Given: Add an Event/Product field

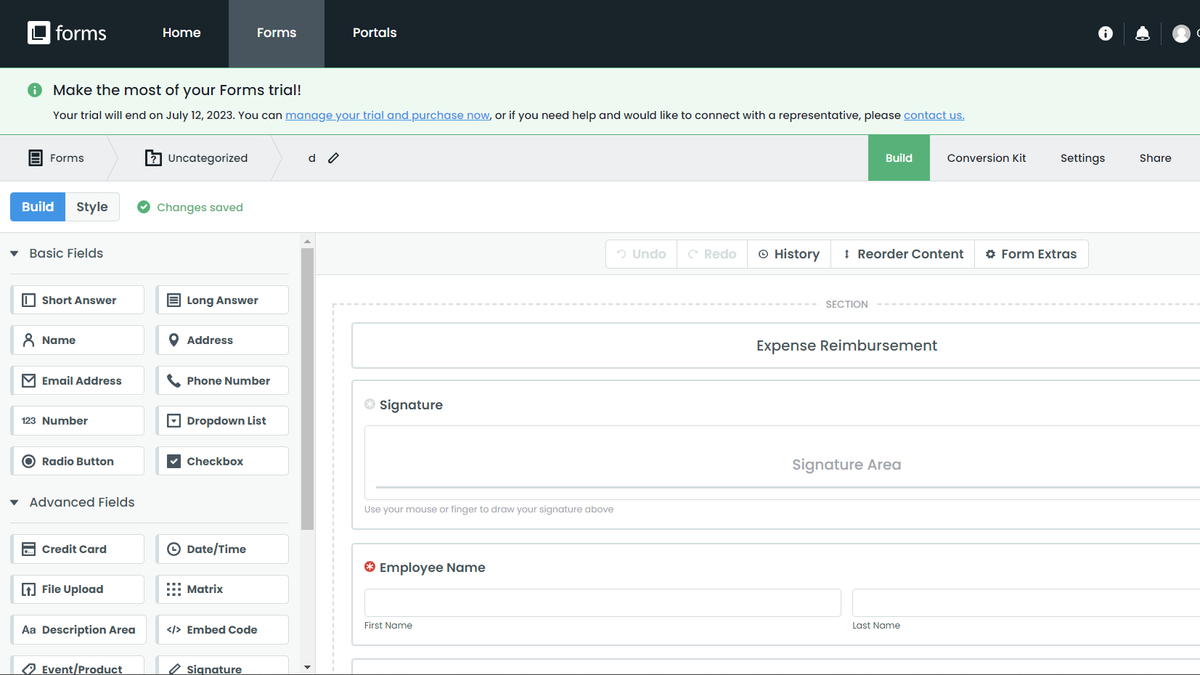Looking at the screenshot, I should [x=77, y=665].
